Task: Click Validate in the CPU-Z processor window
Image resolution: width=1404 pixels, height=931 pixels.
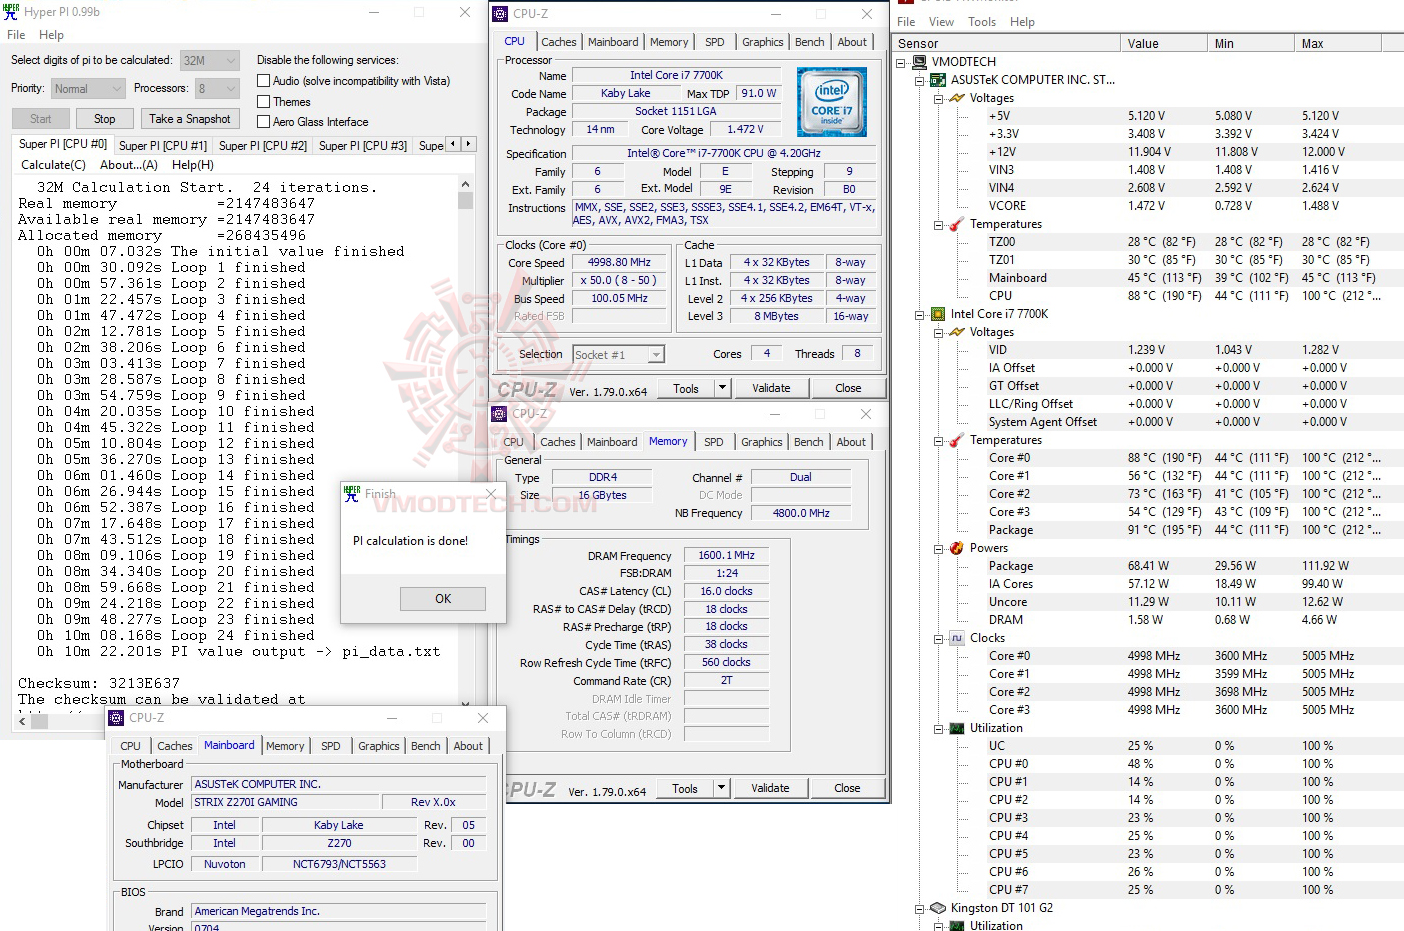Action: tap(771, 388)
